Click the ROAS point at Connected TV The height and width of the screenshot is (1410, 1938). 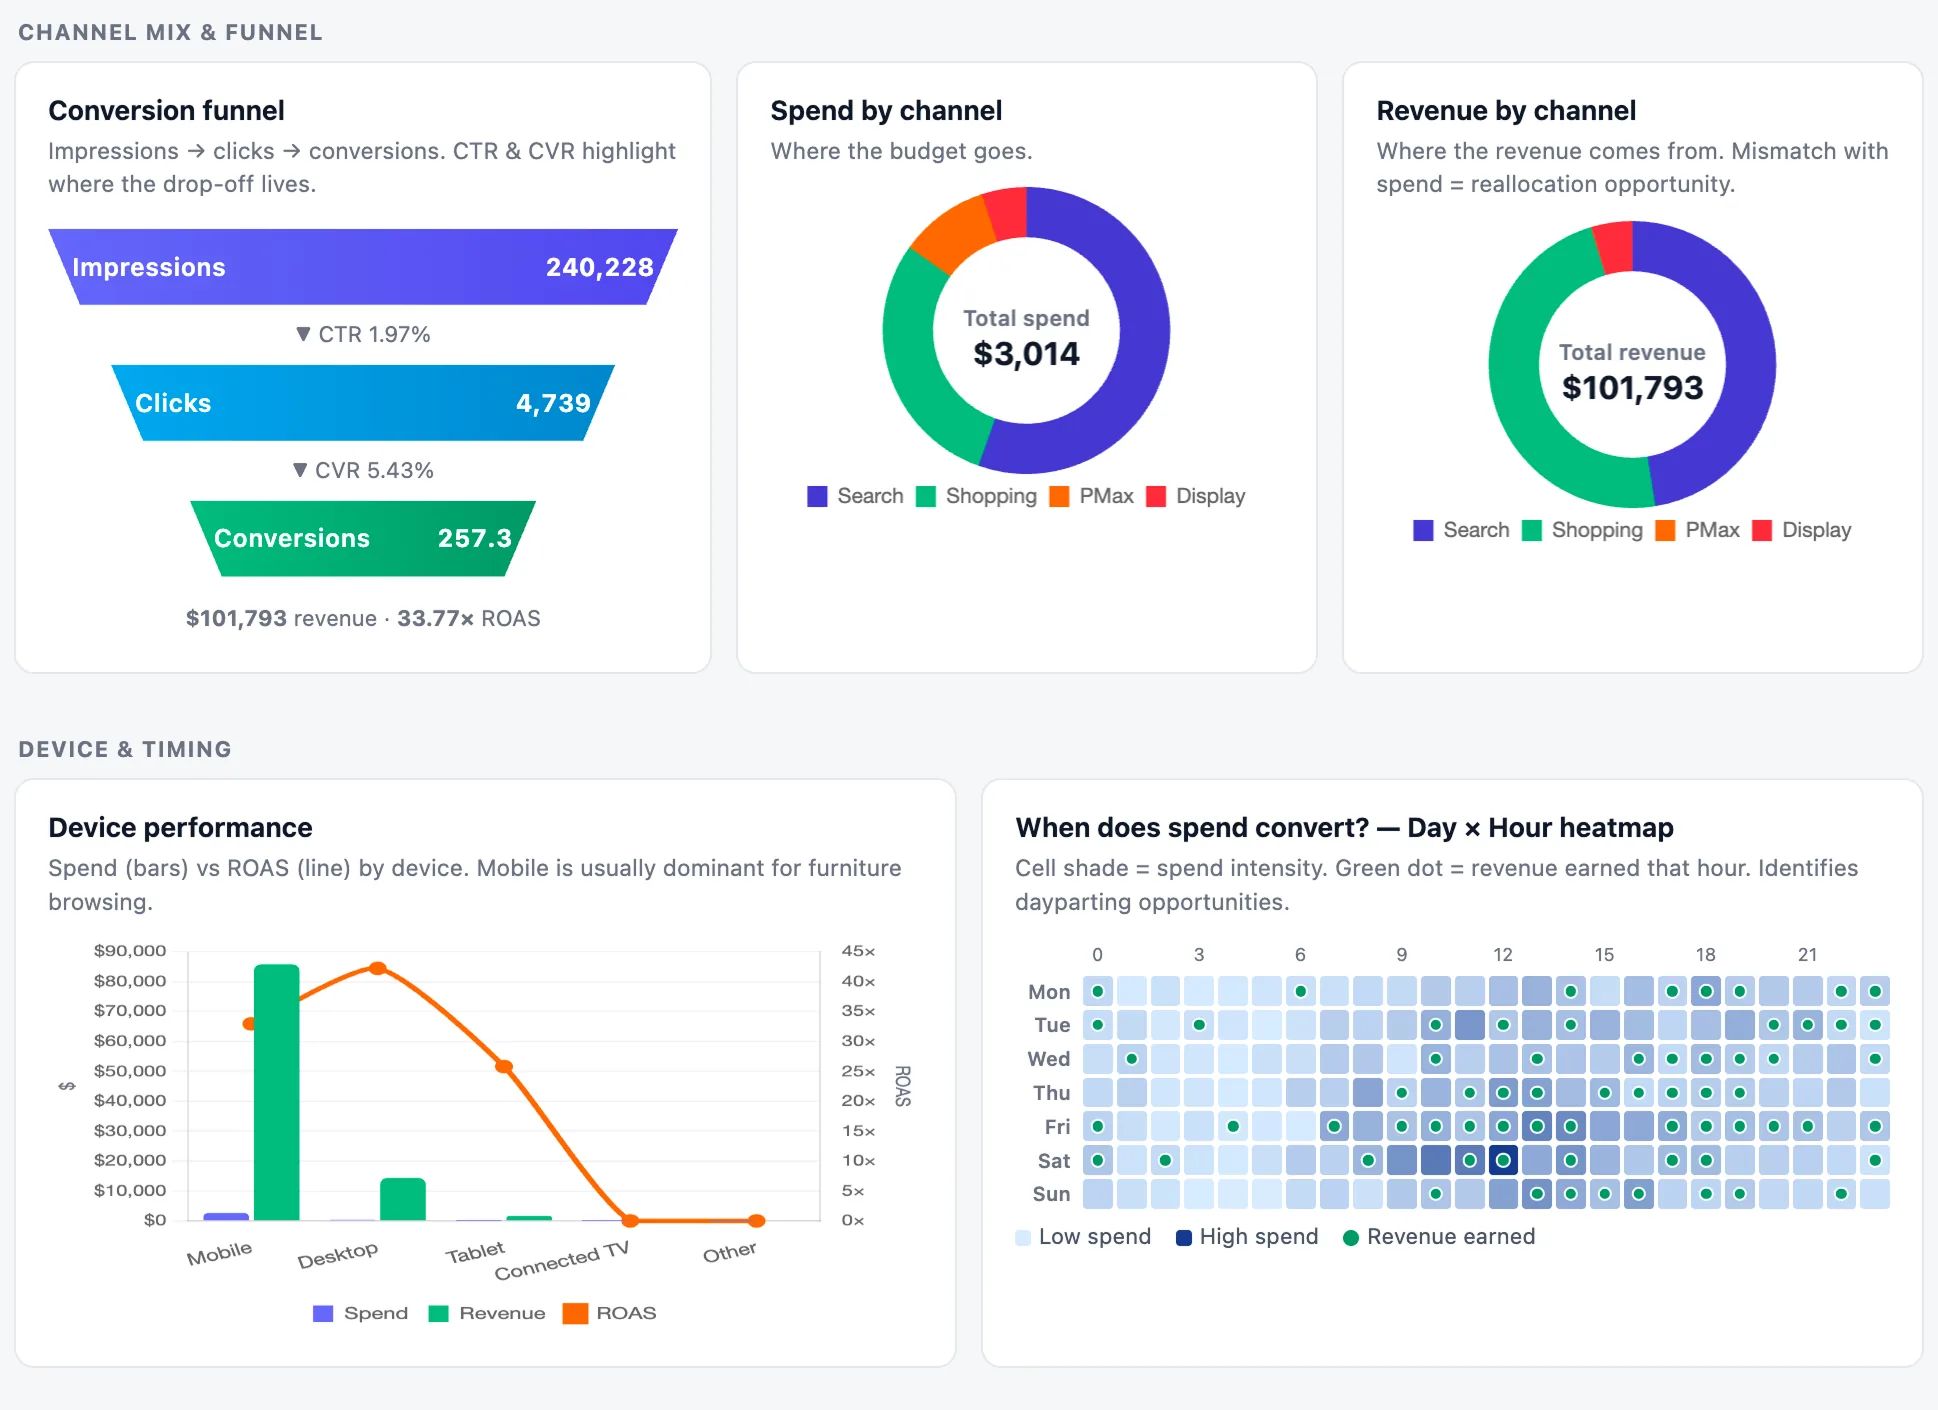(x=630, y=1220)
